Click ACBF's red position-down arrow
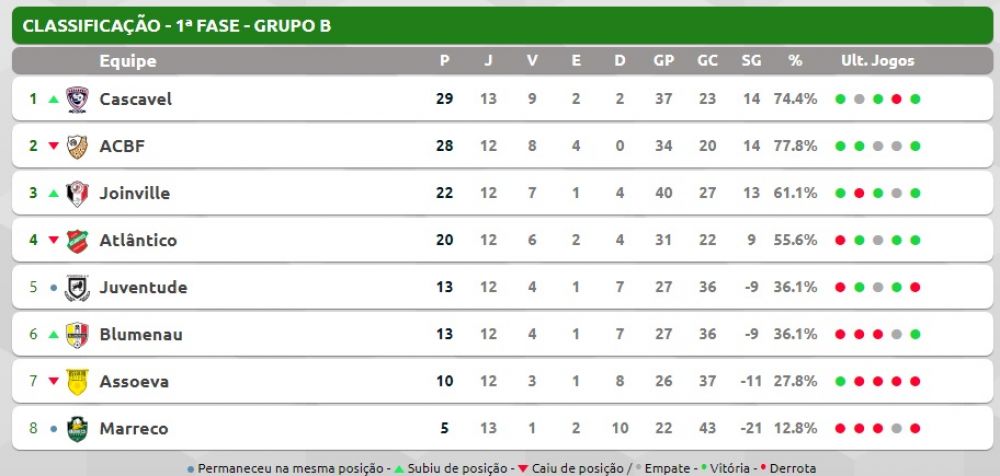 54,146
